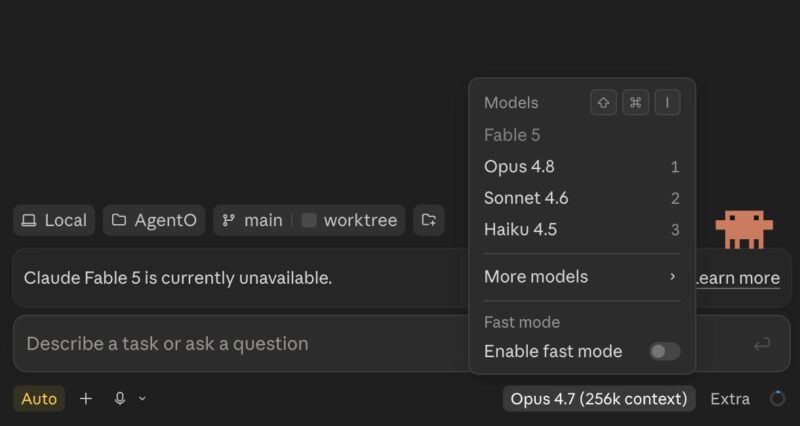
Task: Click the Extra effort button
Action: pos(730,398)
